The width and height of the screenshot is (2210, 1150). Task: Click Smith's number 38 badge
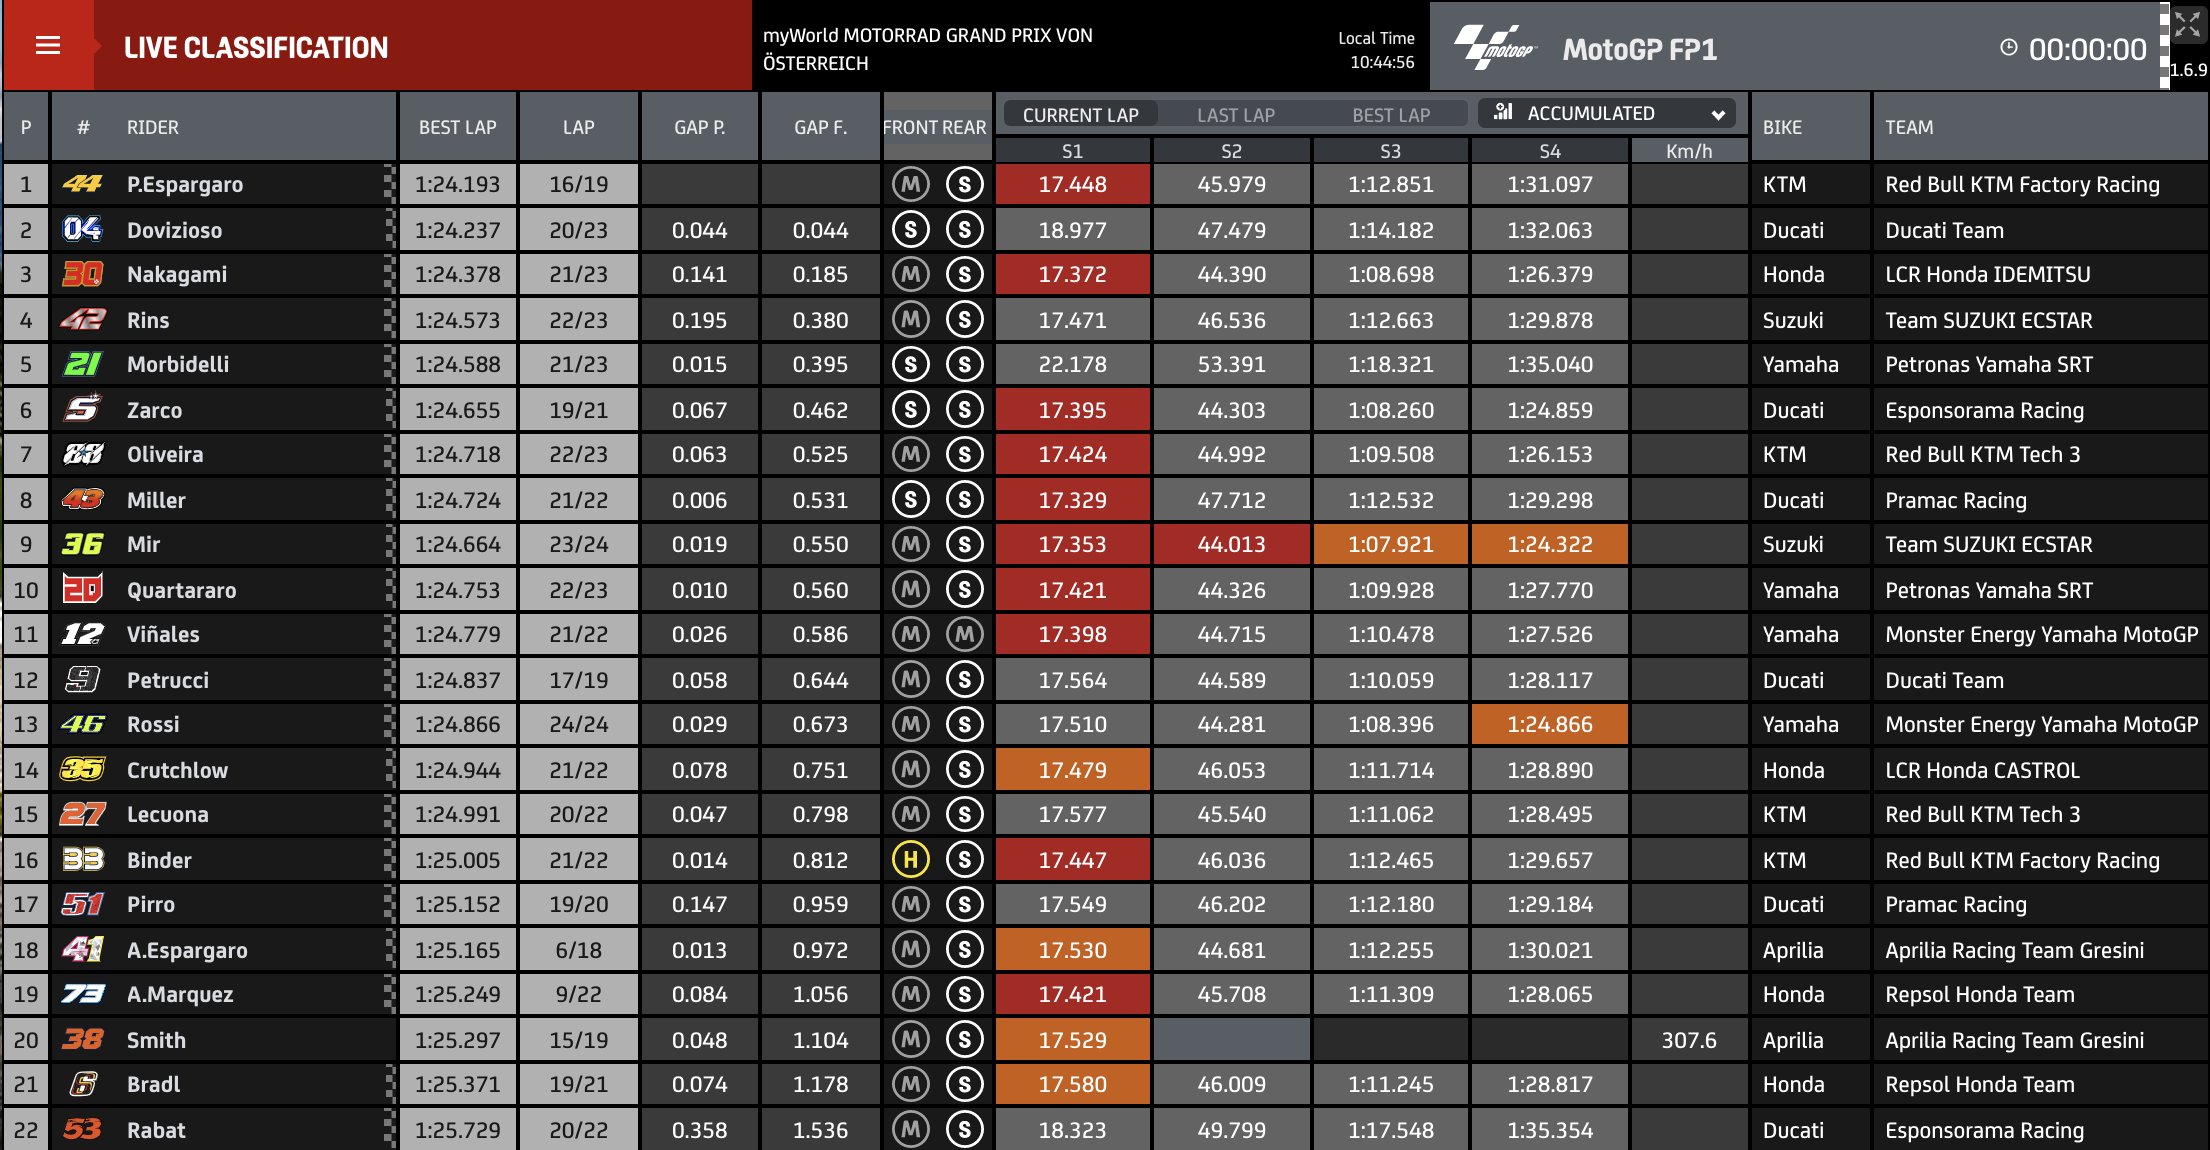click(83, 1040)
